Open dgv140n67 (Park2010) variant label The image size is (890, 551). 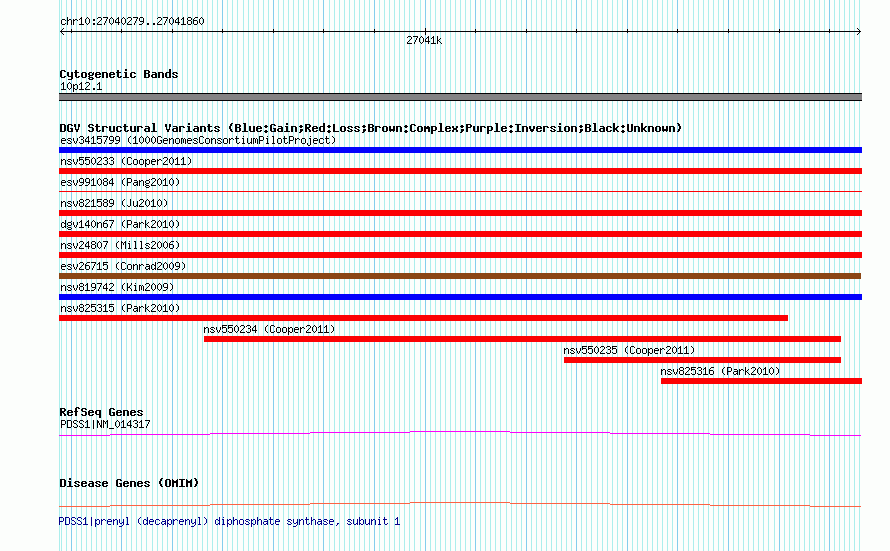point(120,224)
